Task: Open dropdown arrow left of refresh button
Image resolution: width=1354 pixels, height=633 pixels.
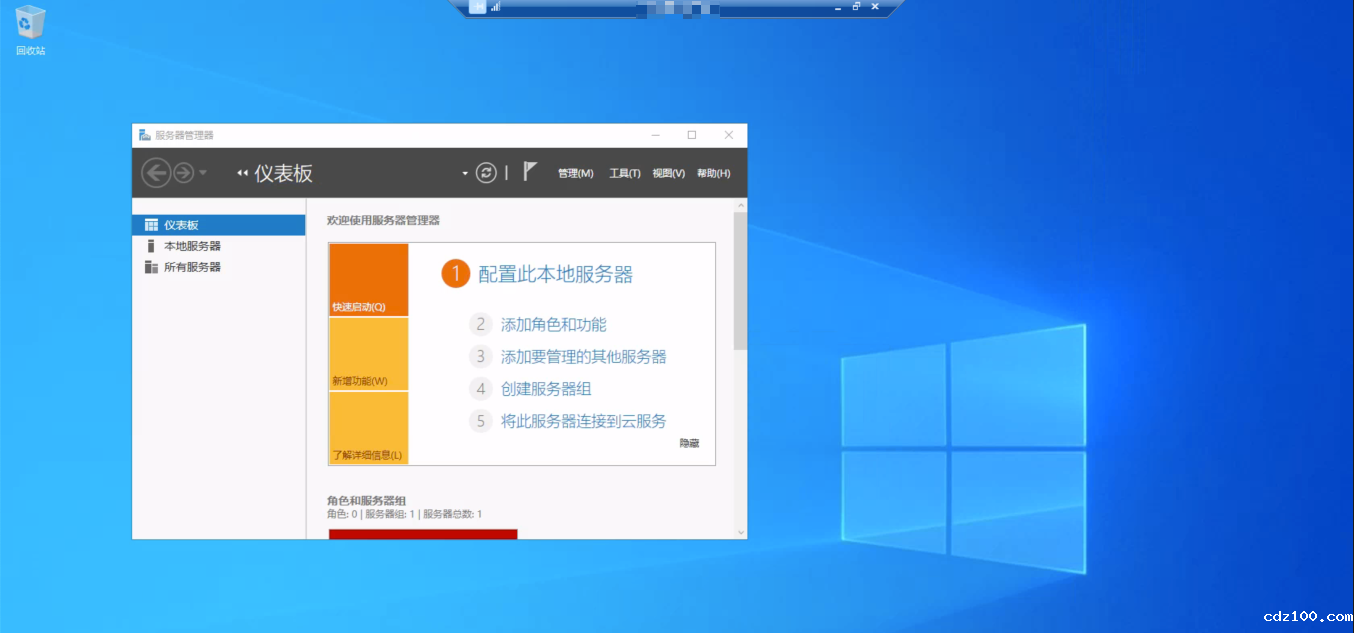Action: 465,174
